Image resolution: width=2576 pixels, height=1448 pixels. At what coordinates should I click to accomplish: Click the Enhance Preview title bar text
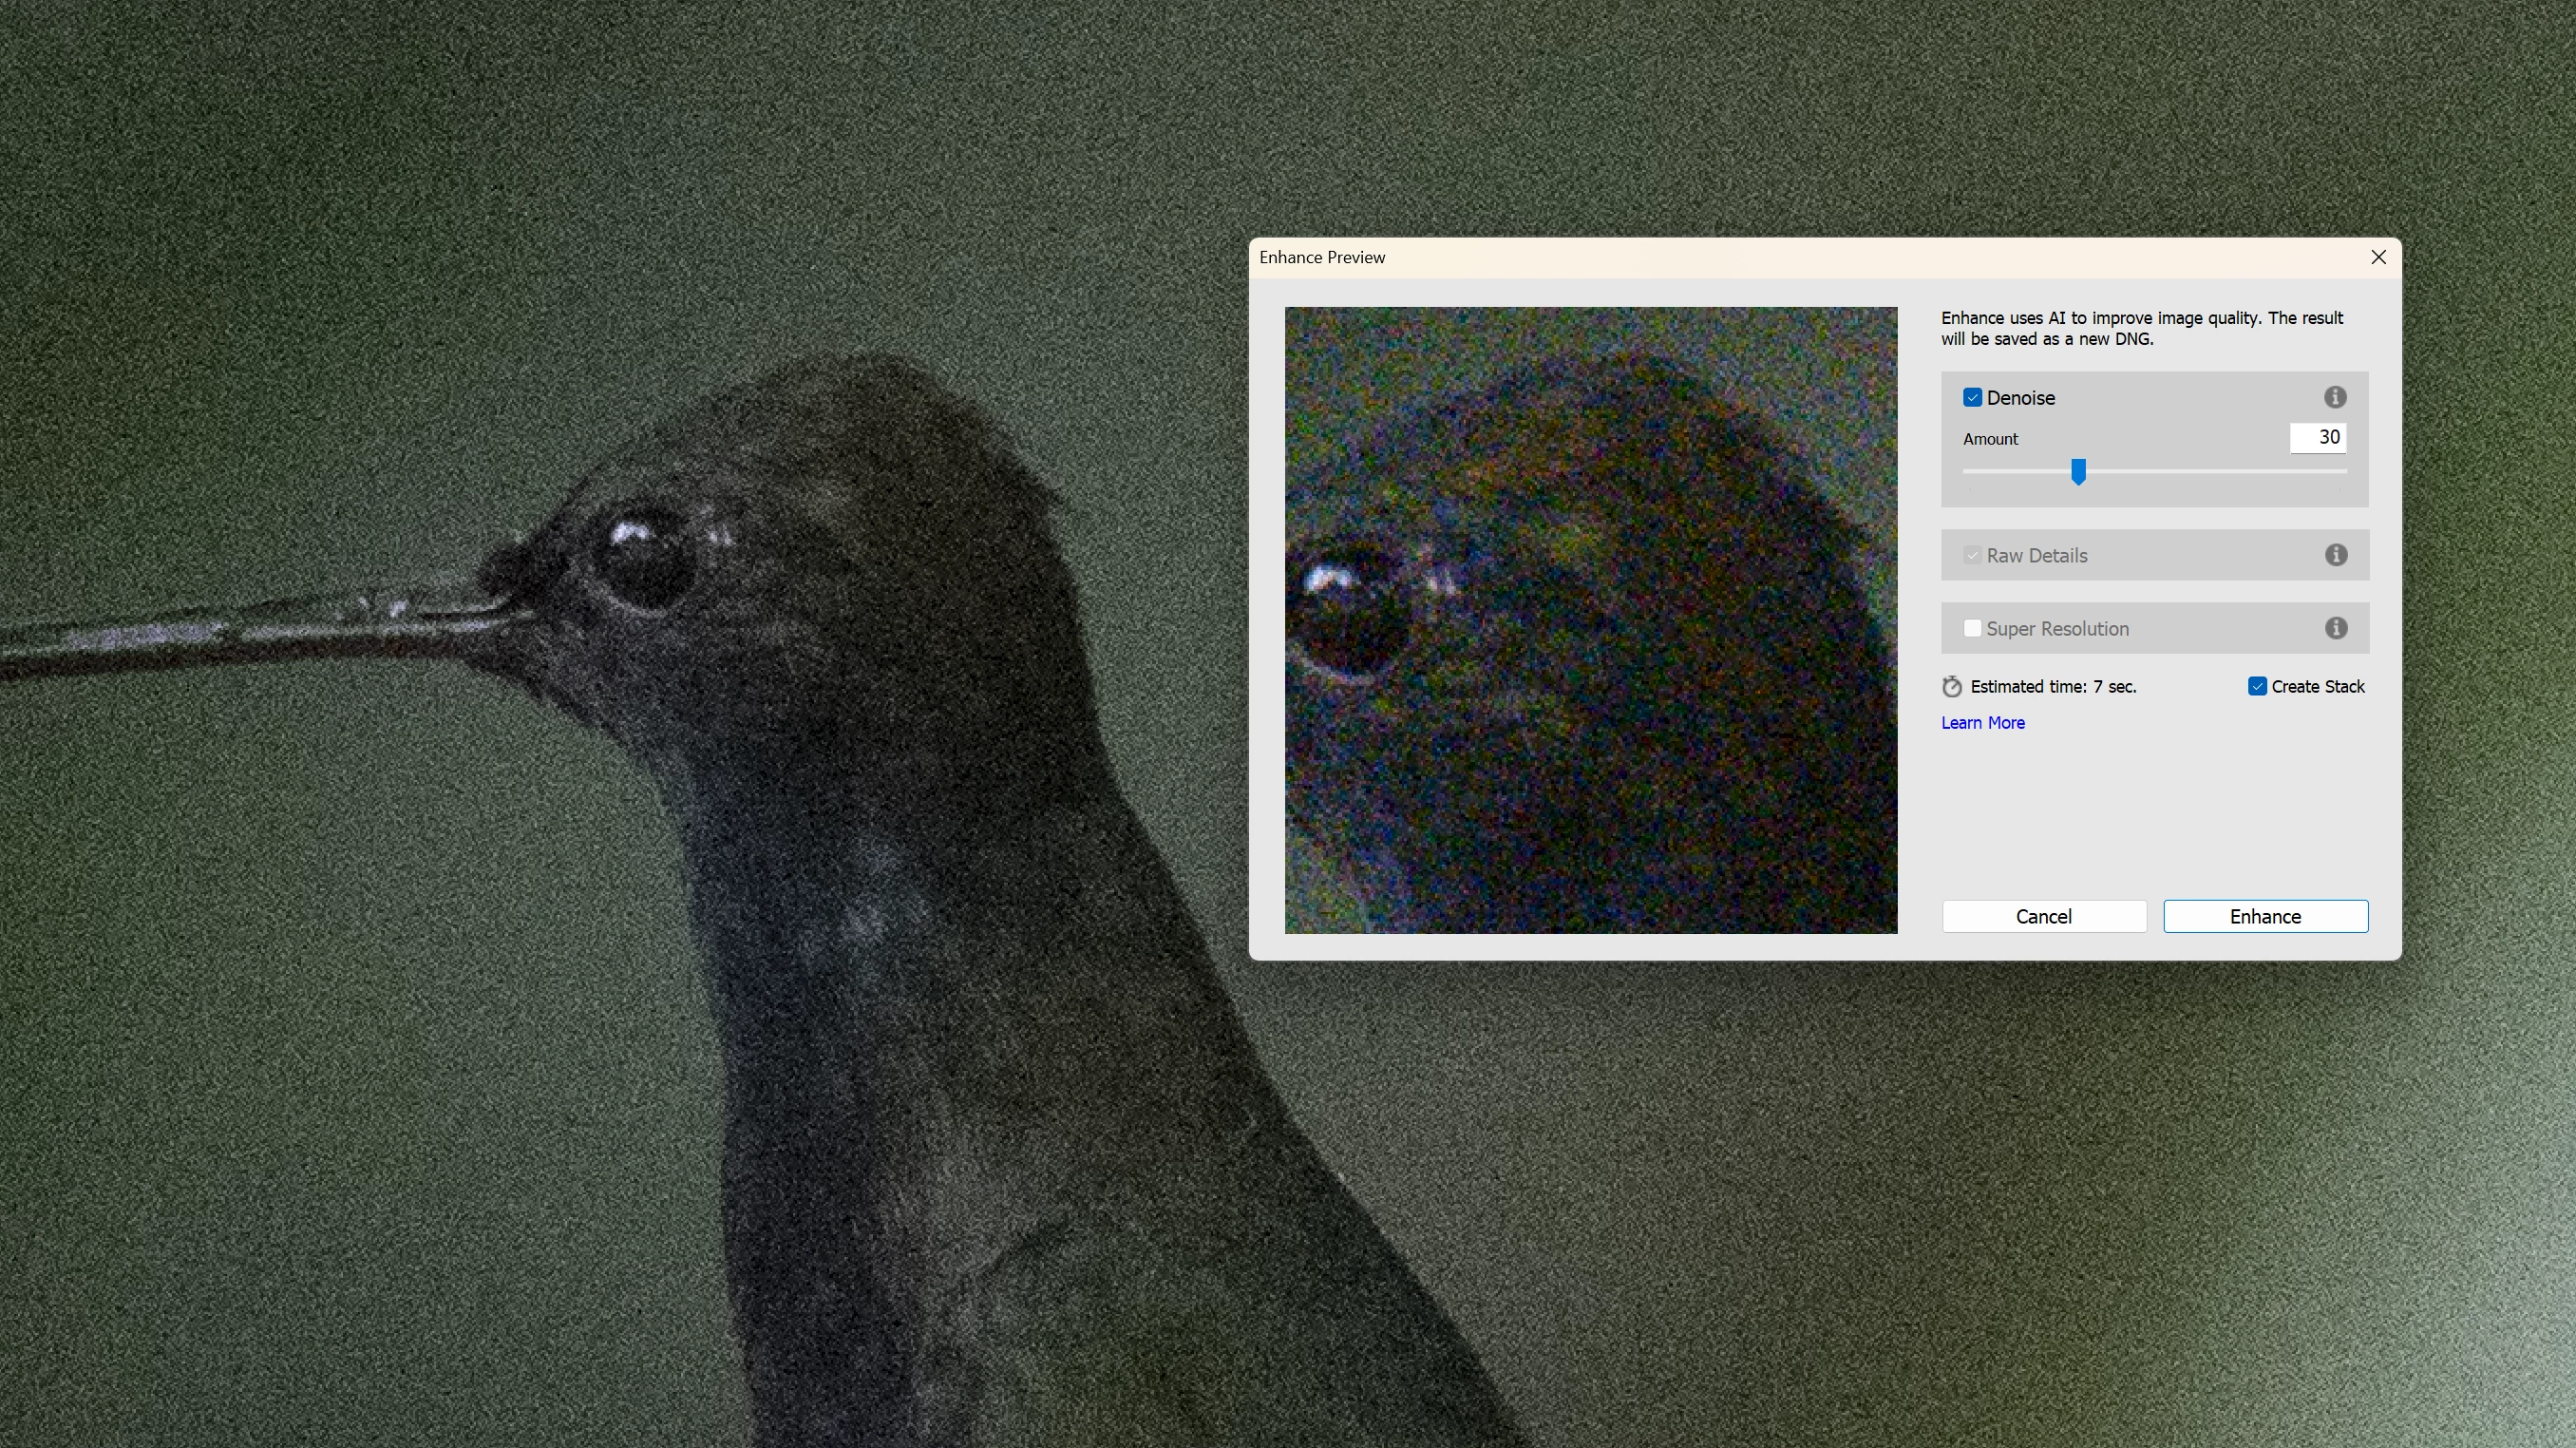pos(1321,258)
